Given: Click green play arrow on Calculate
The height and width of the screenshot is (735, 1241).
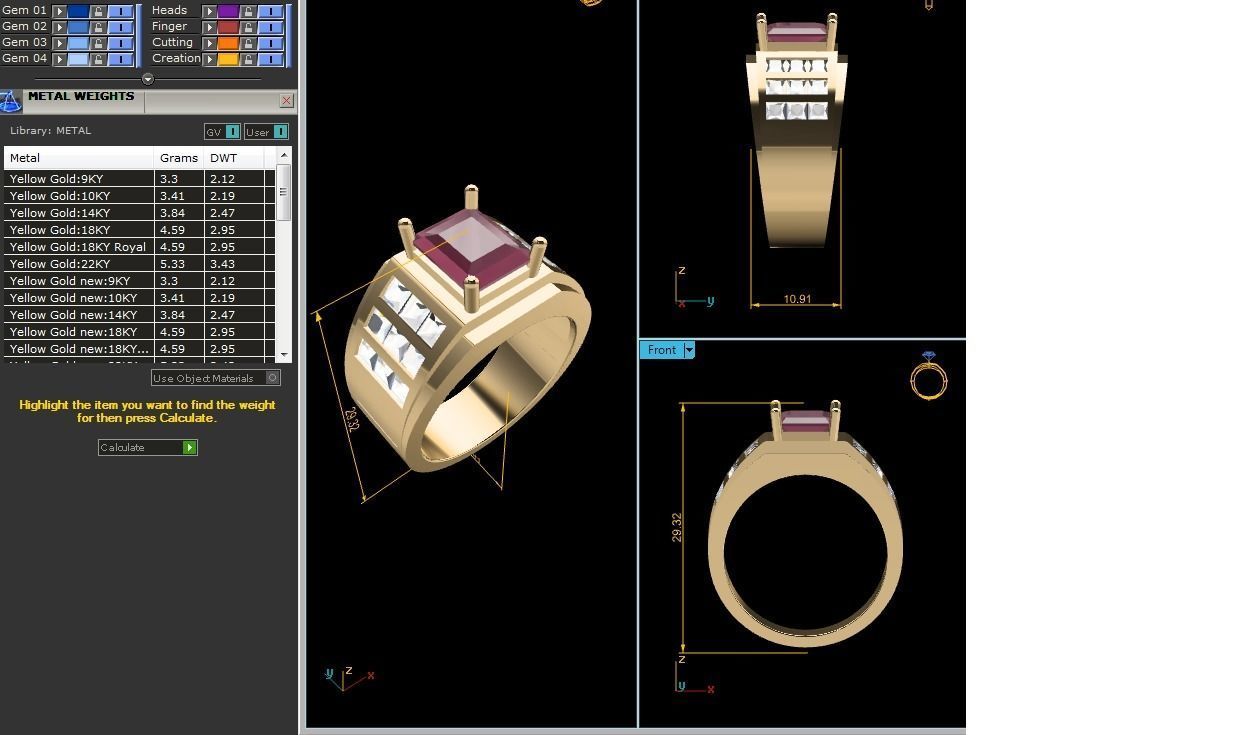Looking at the screenshot, I should 189,447.
